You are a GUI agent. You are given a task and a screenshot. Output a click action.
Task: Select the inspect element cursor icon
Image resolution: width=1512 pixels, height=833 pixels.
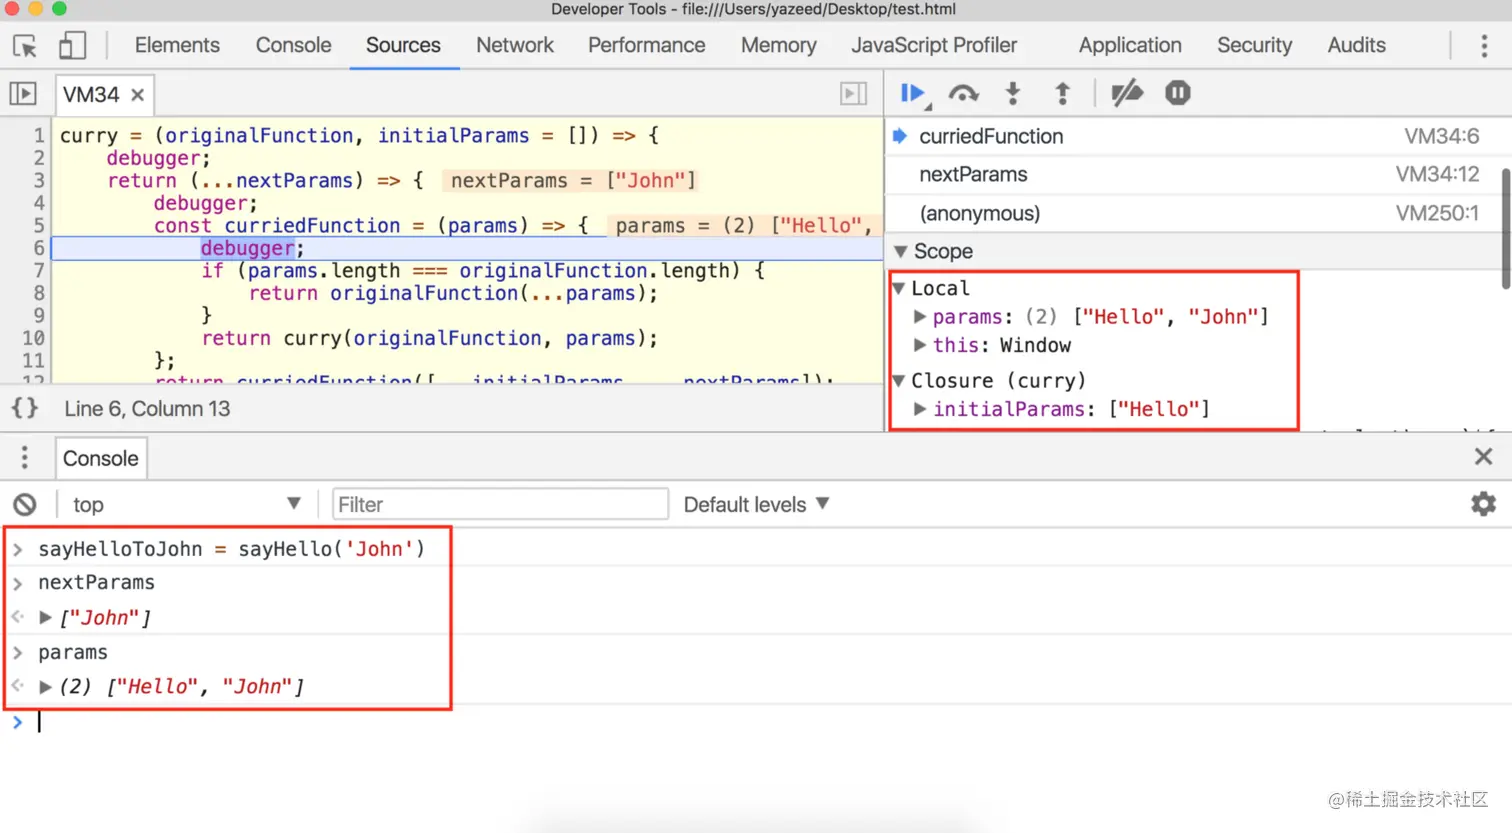coord(25,46)
